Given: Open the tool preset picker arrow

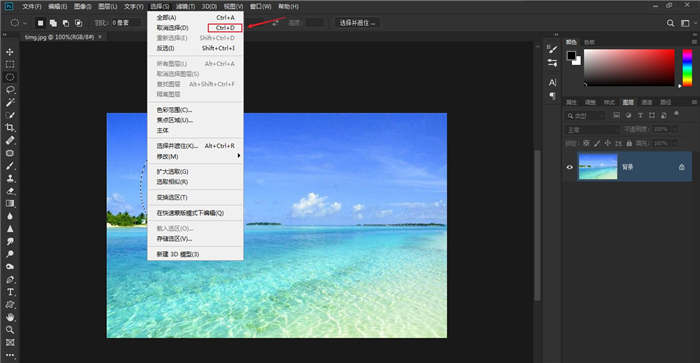Looking at the screenshot, I should click(25, 23).
